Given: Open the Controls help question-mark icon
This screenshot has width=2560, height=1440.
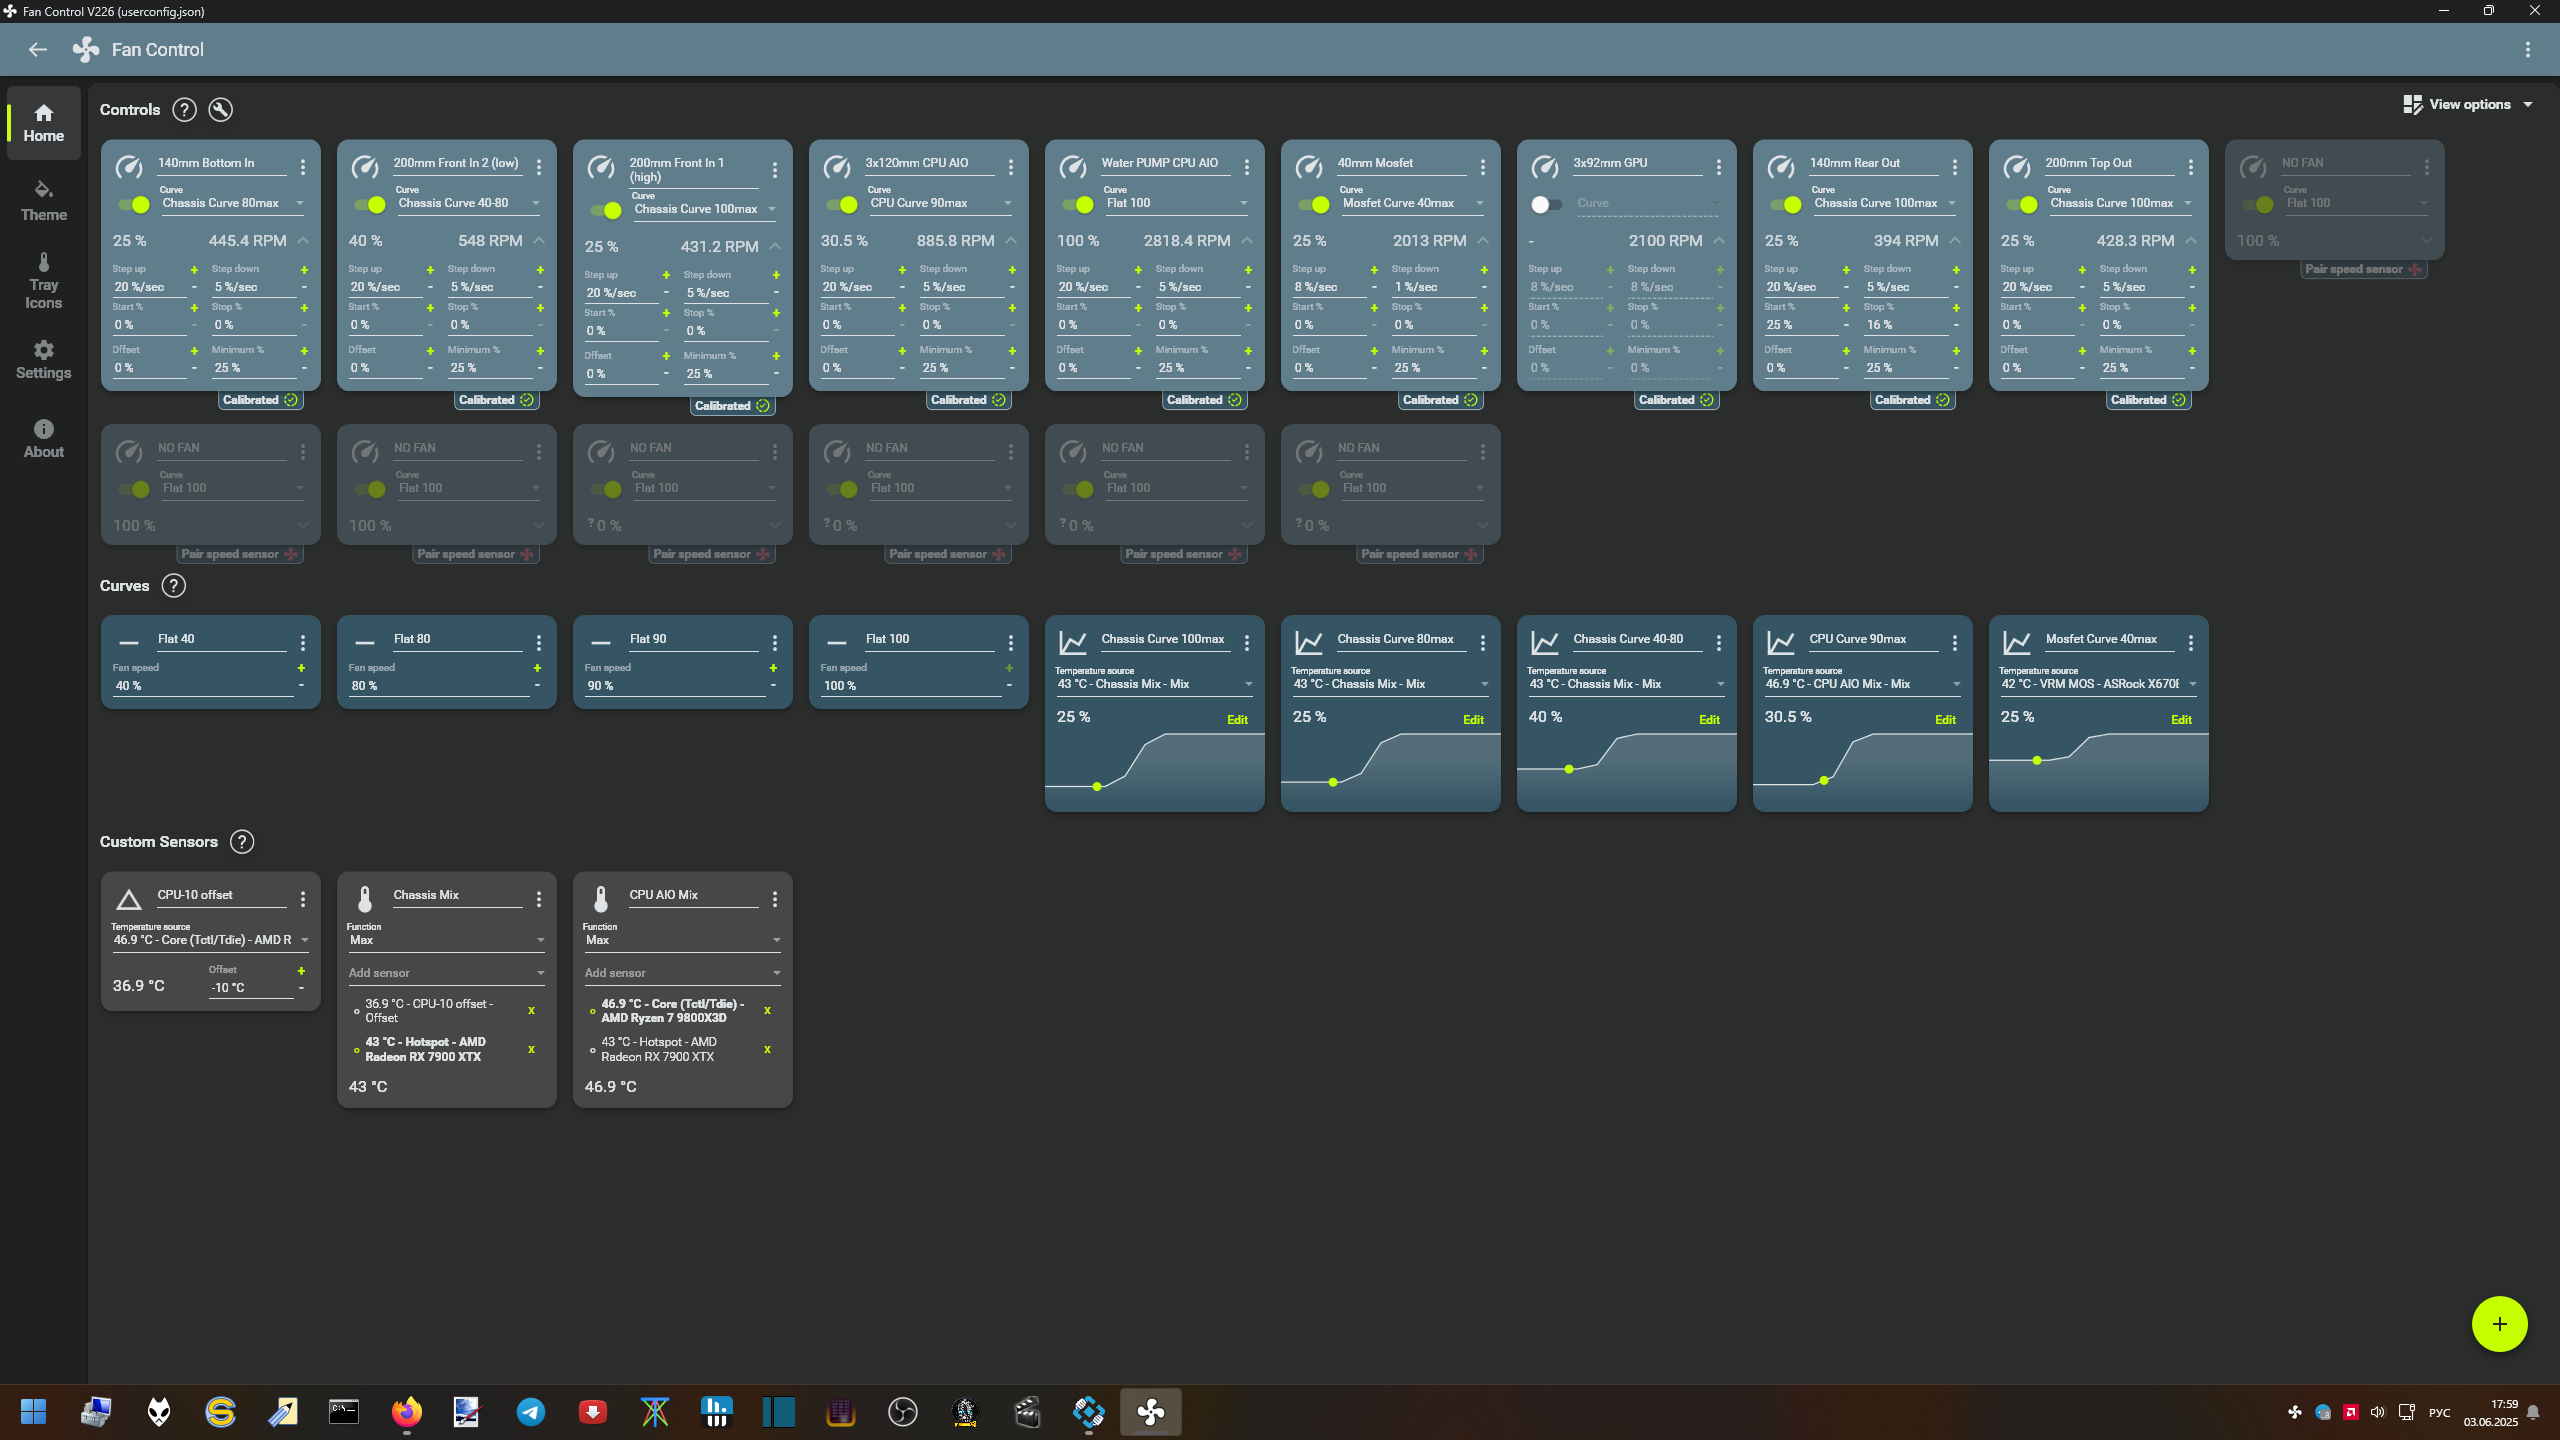Looking at the screenshot, I should click(x=184, y=110).
